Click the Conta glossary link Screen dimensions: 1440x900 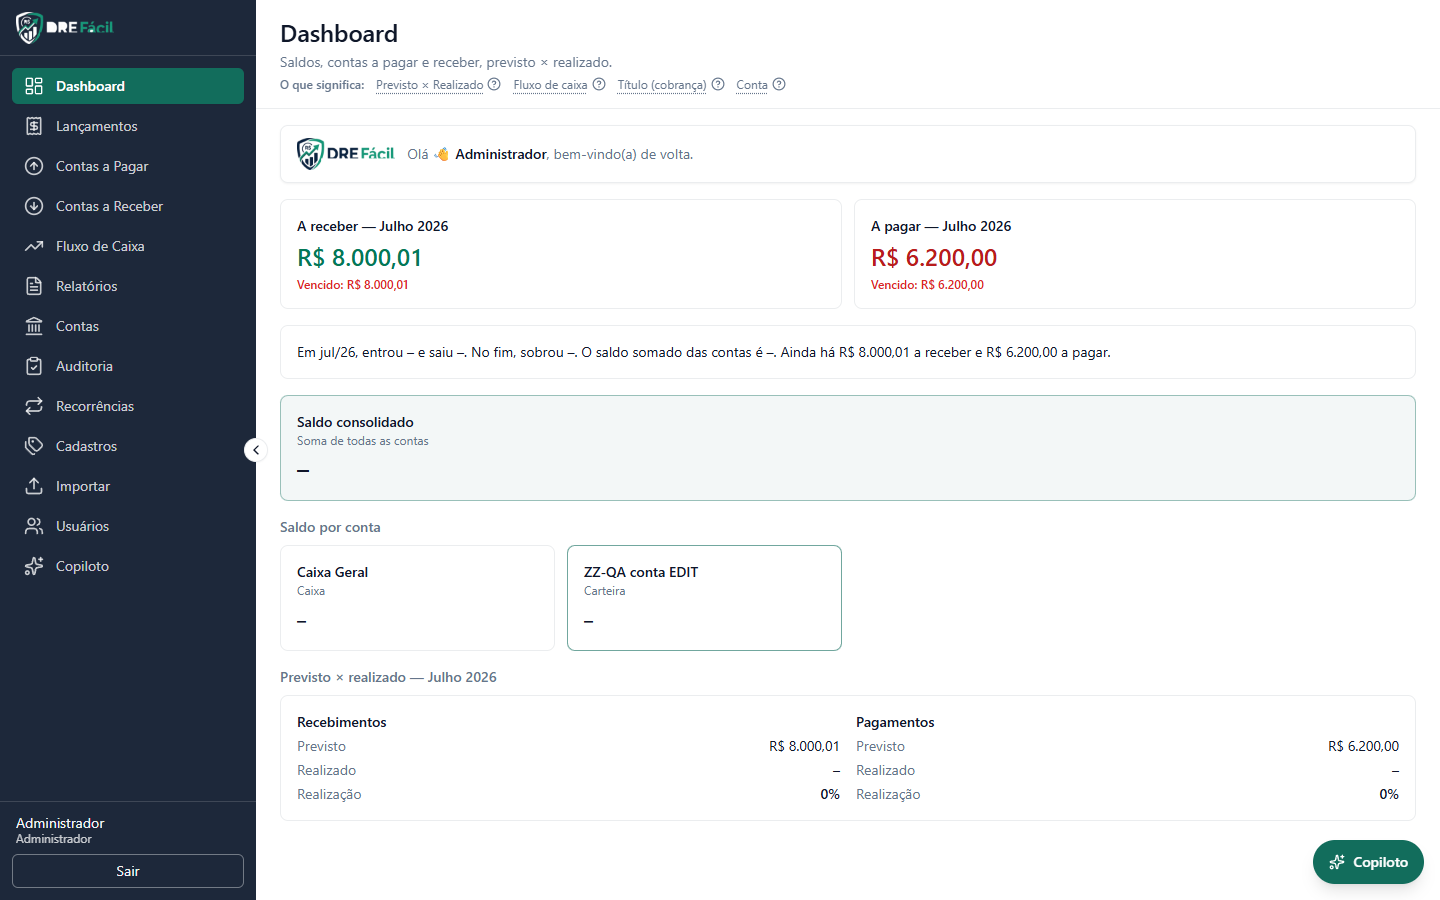tap(752, 85)
